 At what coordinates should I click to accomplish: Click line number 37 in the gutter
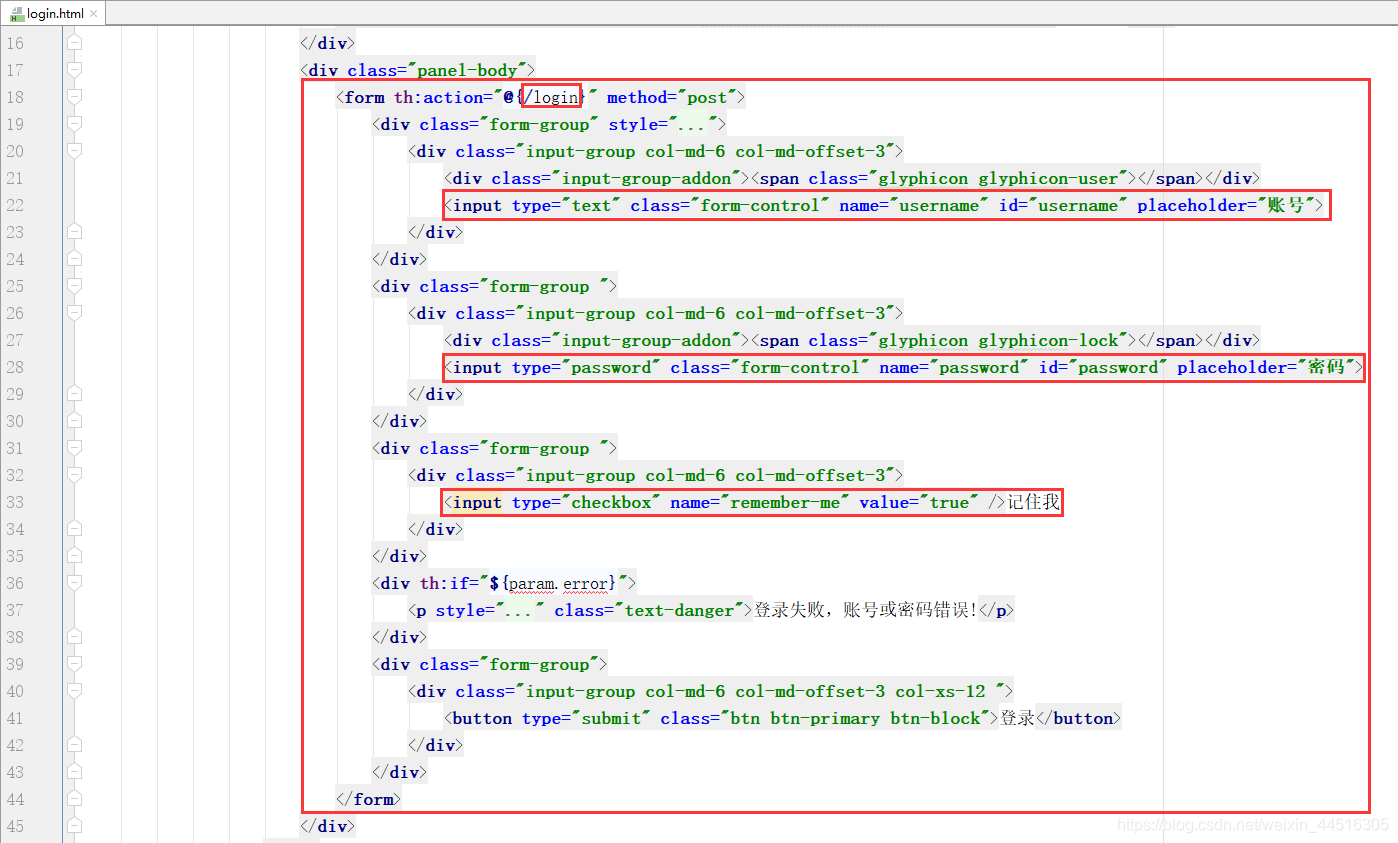coord(14,610)
